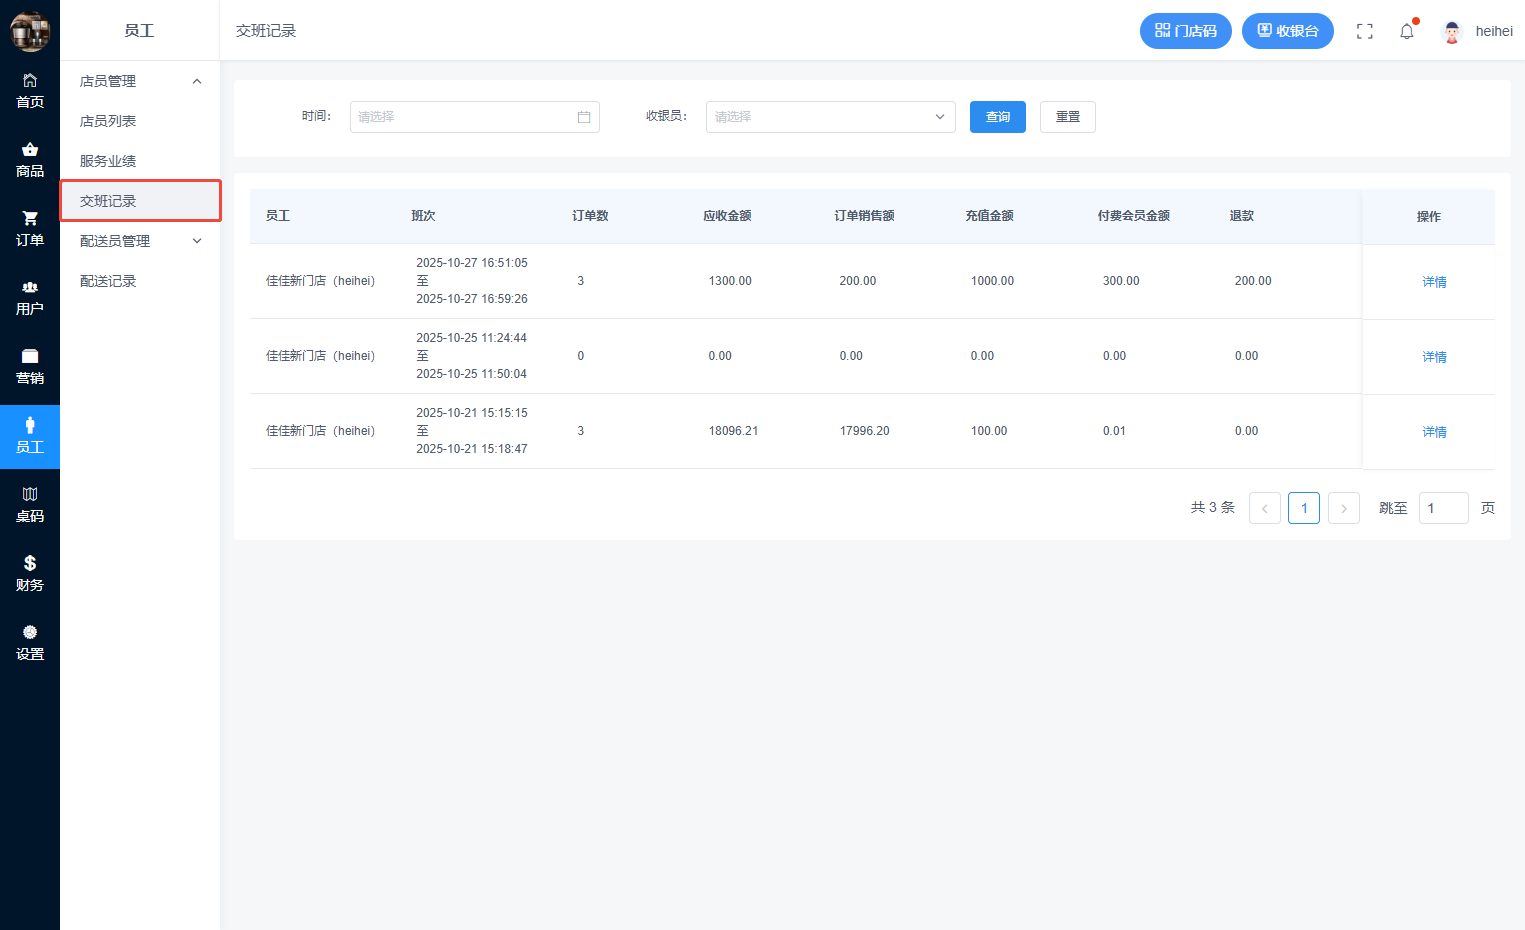Select 服务业绩 menu item

click(108, 161)
